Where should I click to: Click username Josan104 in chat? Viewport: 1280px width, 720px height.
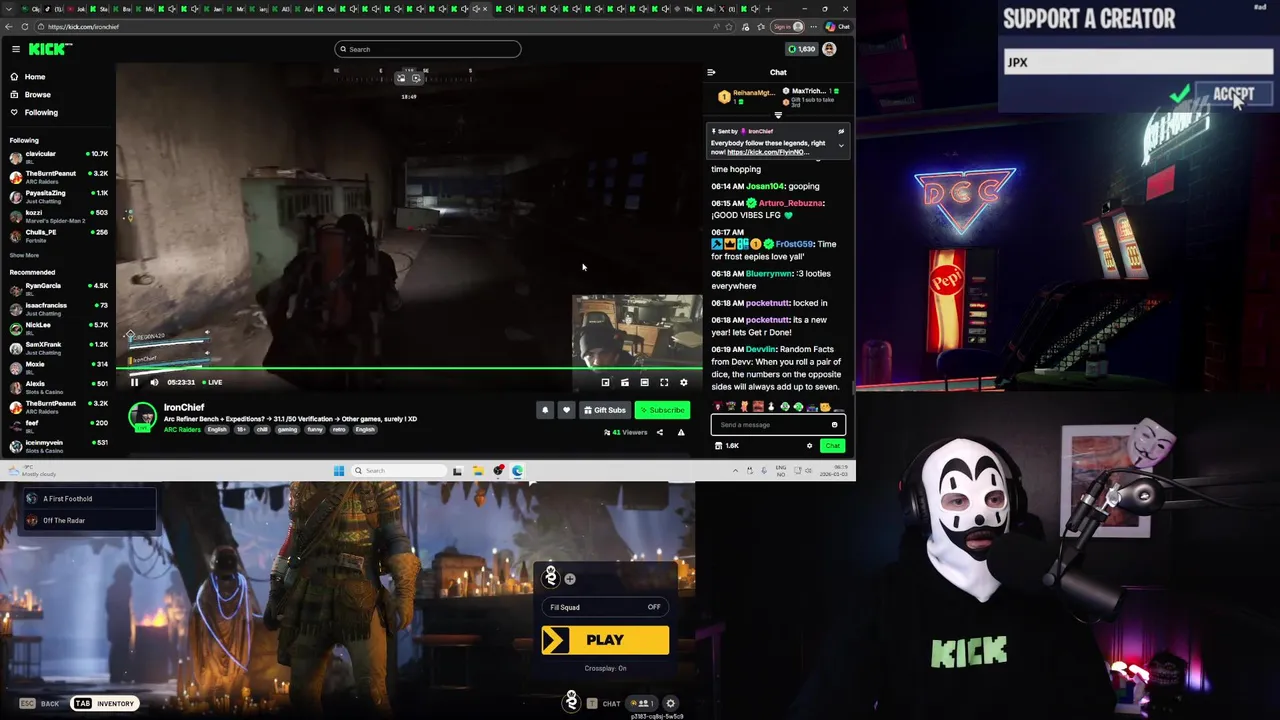[765, 186]
